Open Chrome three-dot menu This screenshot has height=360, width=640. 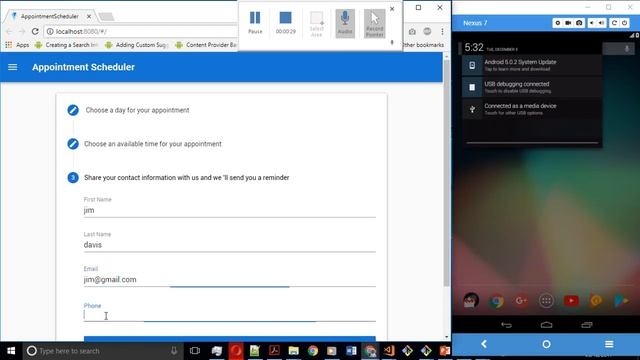pos(442,31)
